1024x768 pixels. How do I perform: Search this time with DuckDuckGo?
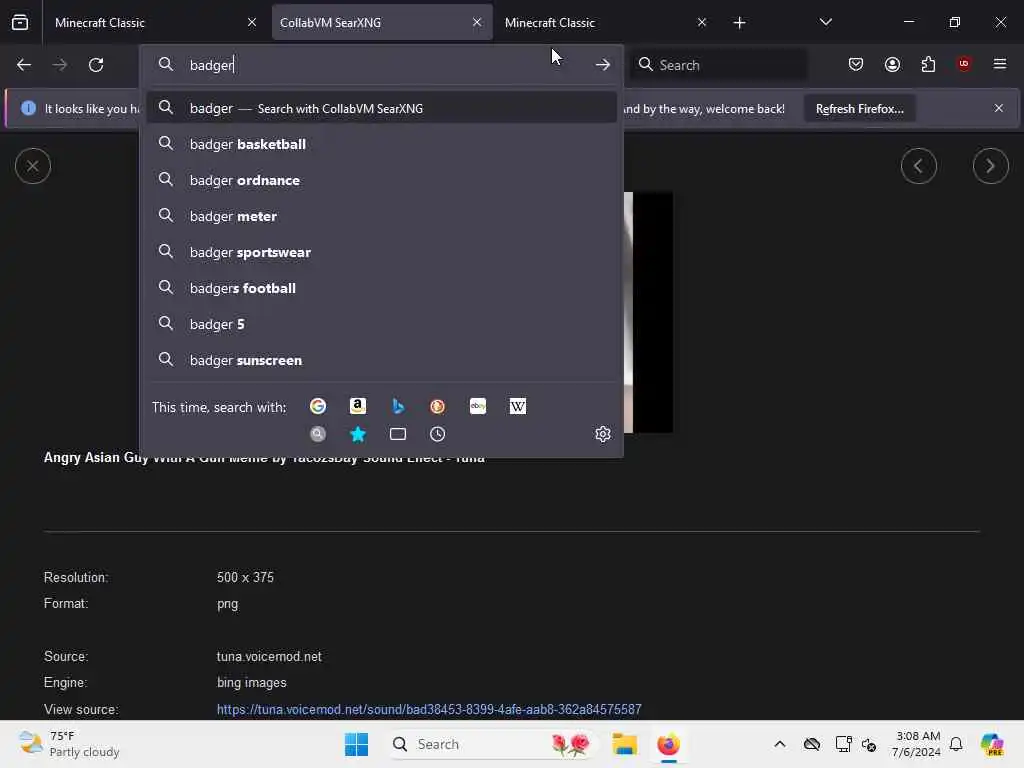tap(438, 406)
